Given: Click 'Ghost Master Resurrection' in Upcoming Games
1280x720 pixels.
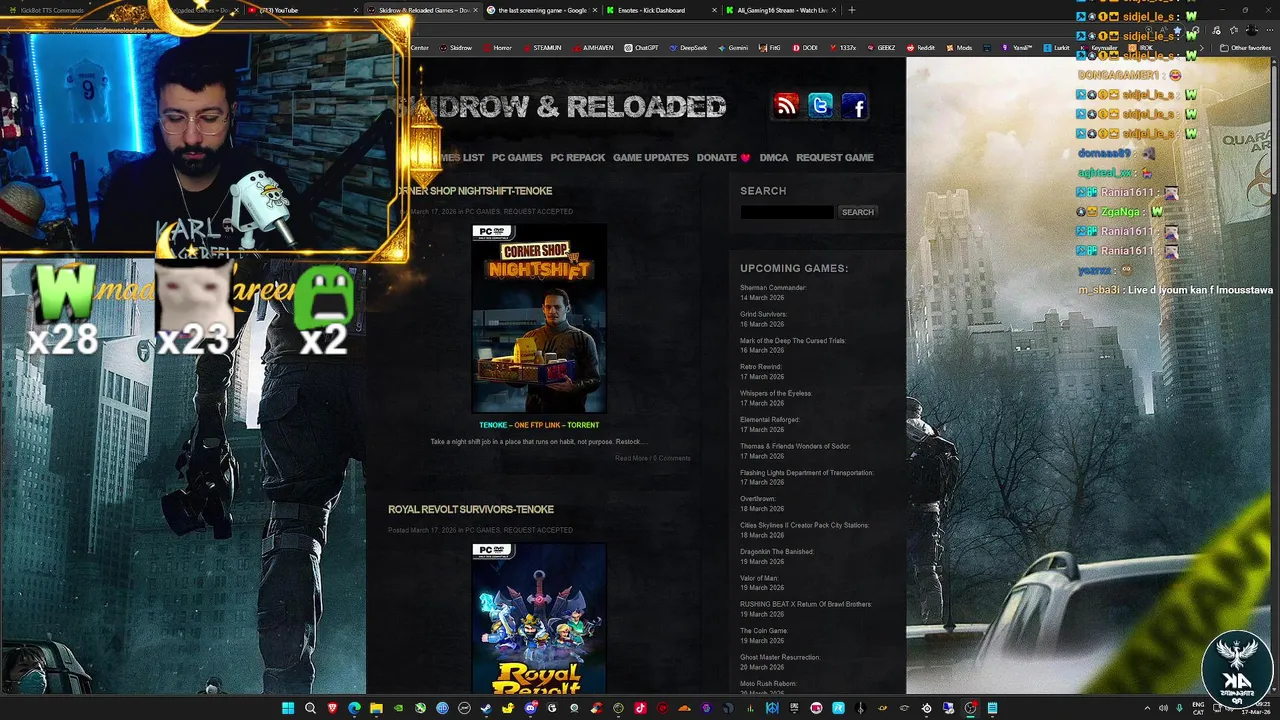Looking at the screenshot, I should [x=780, y=657].
